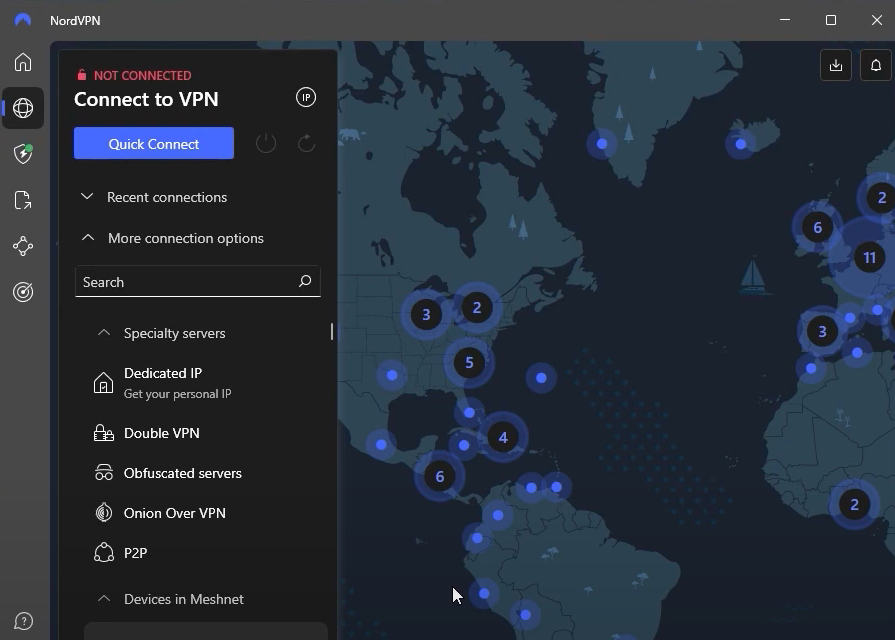895x640 pixels.
Task: Click the Search input field
Action: coord(197,281)
